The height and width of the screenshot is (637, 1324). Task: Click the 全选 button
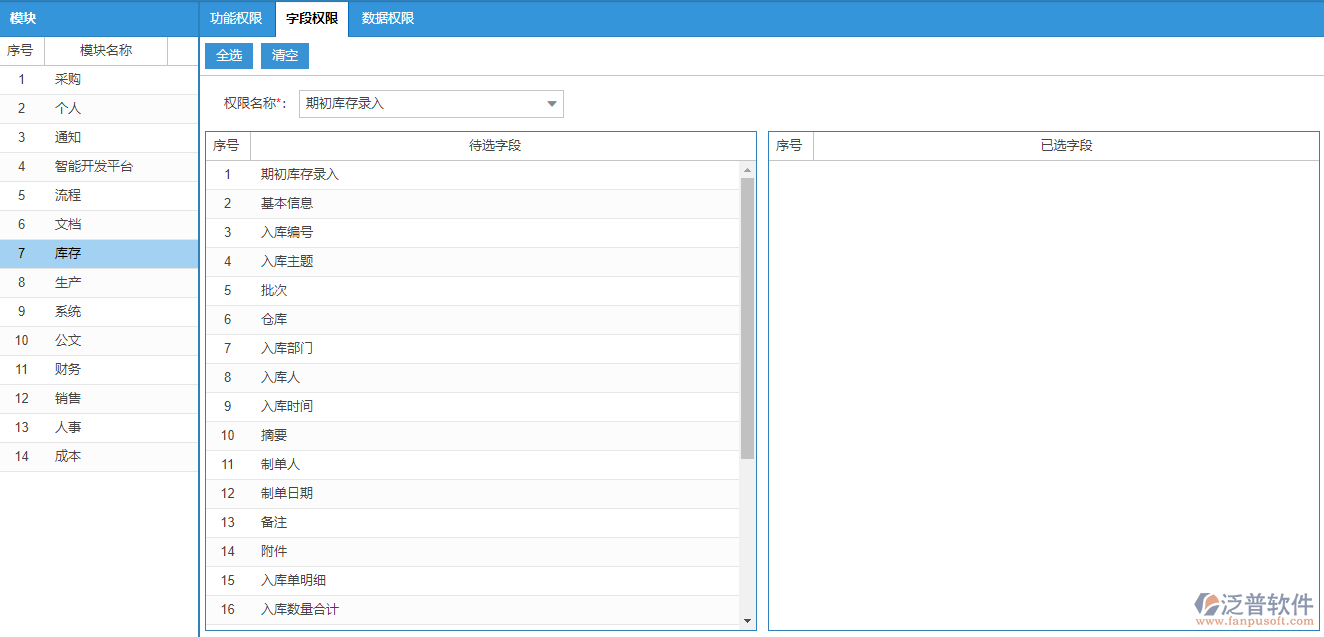tap(228, 56)
